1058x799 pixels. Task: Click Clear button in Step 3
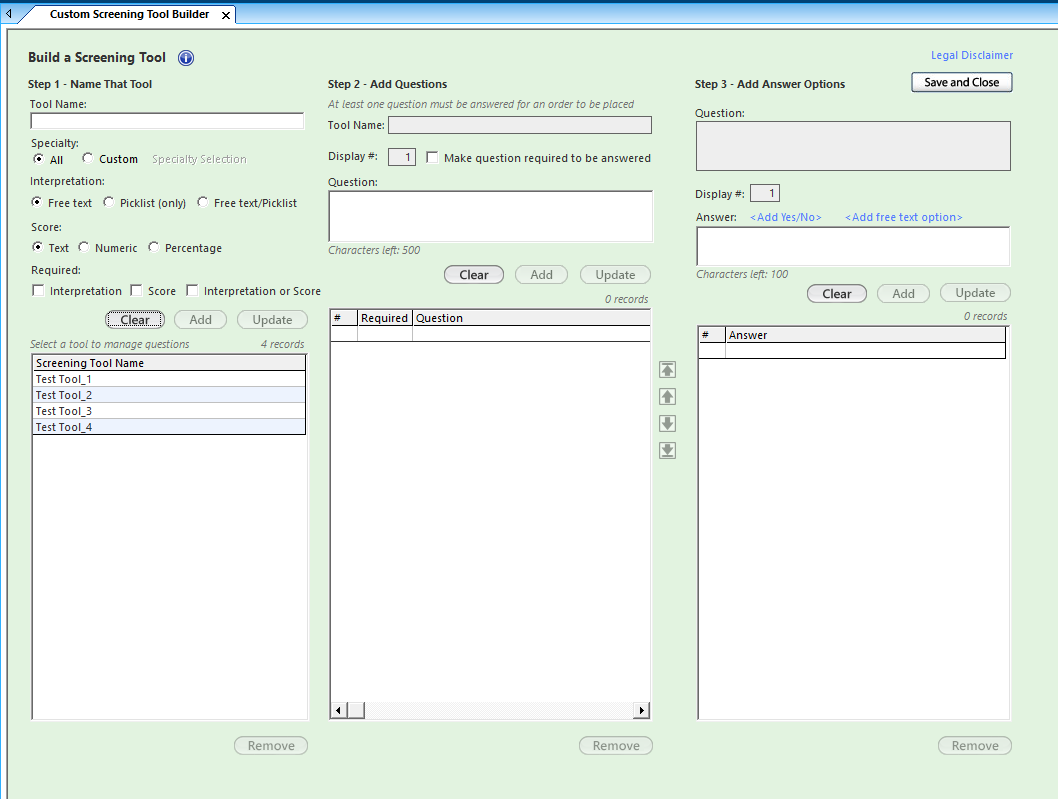coord(837,294)
